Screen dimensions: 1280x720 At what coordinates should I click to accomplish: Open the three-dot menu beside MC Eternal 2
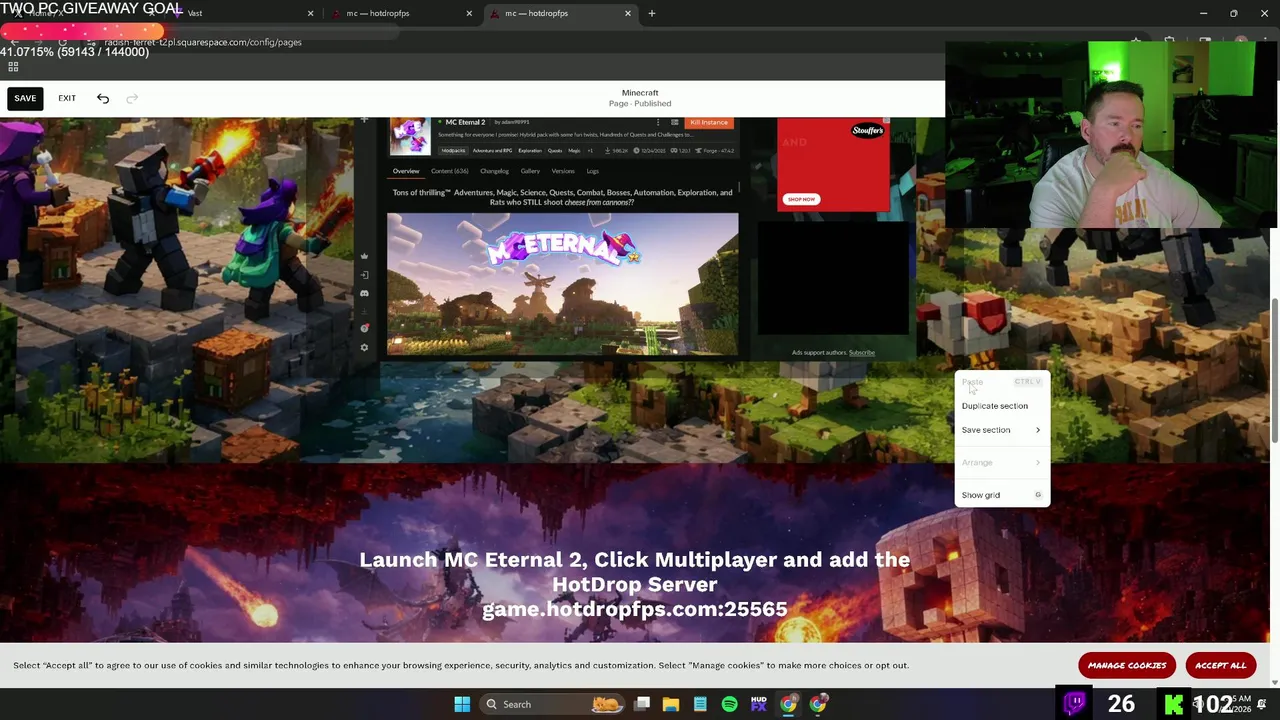658,122
